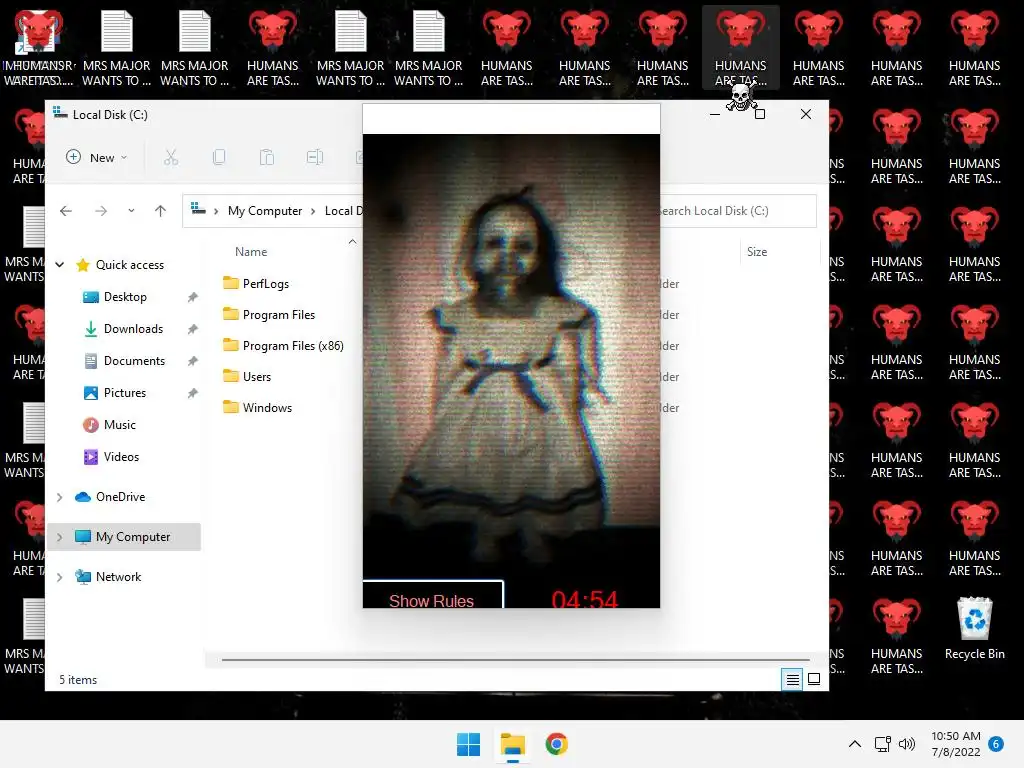Go up one folder level arrow
Image resolution: width=1024 pixels, height=768 pixels.
click(x=160, y=211)
